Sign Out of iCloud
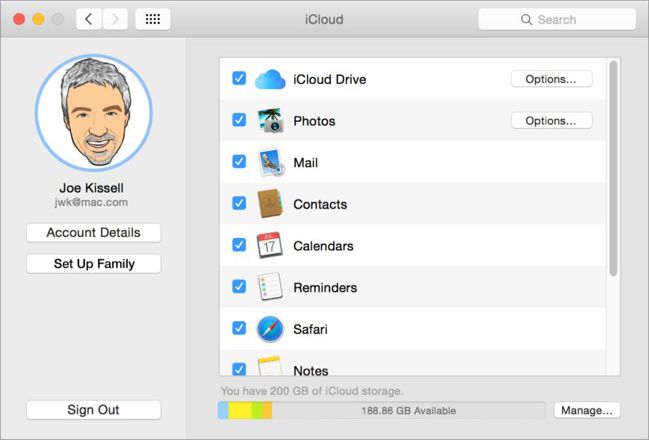The height and width of the screenshot is (440, 649). pos(94,410)
